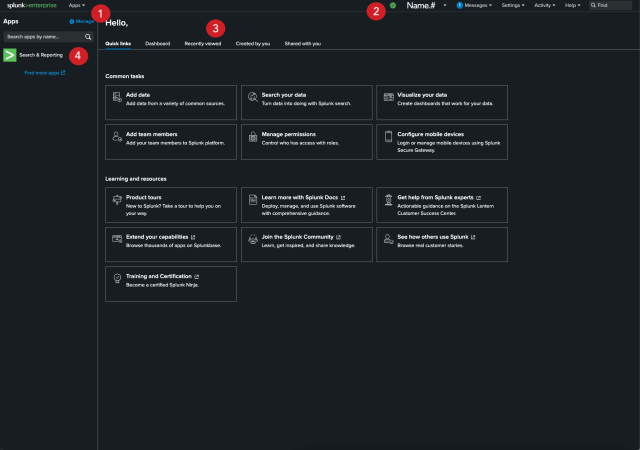Click 'Create dashboards that work for your data.' text

(445, 103)
